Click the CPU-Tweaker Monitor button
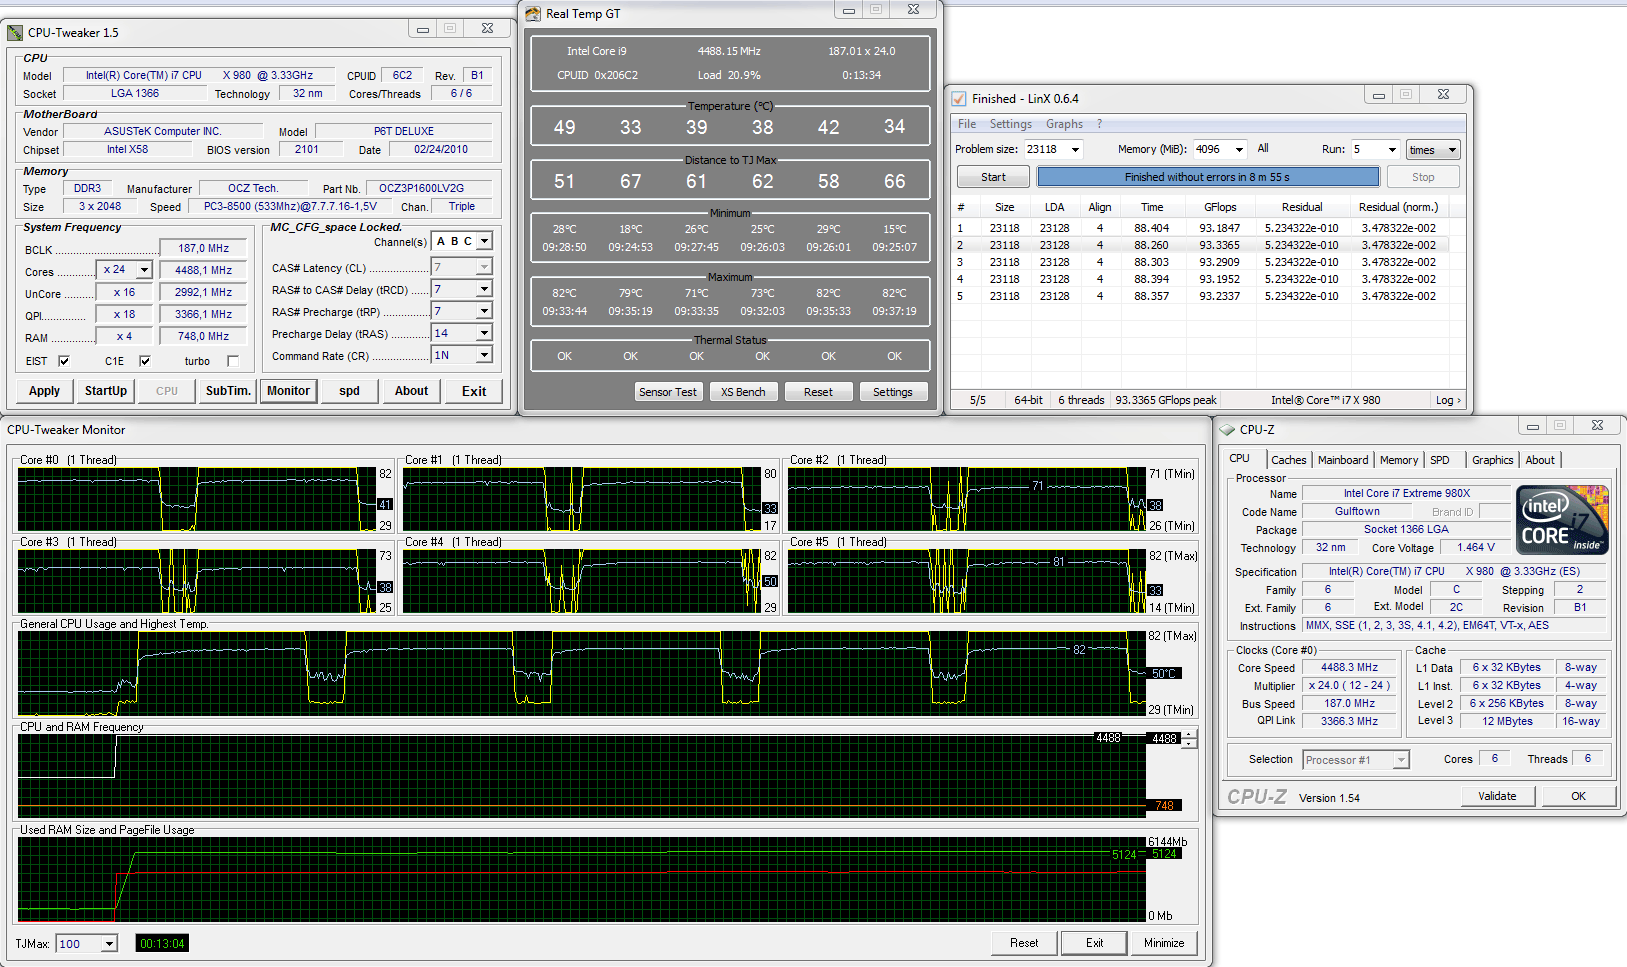This screenshot has height=967, width=1627. [288, 391]
